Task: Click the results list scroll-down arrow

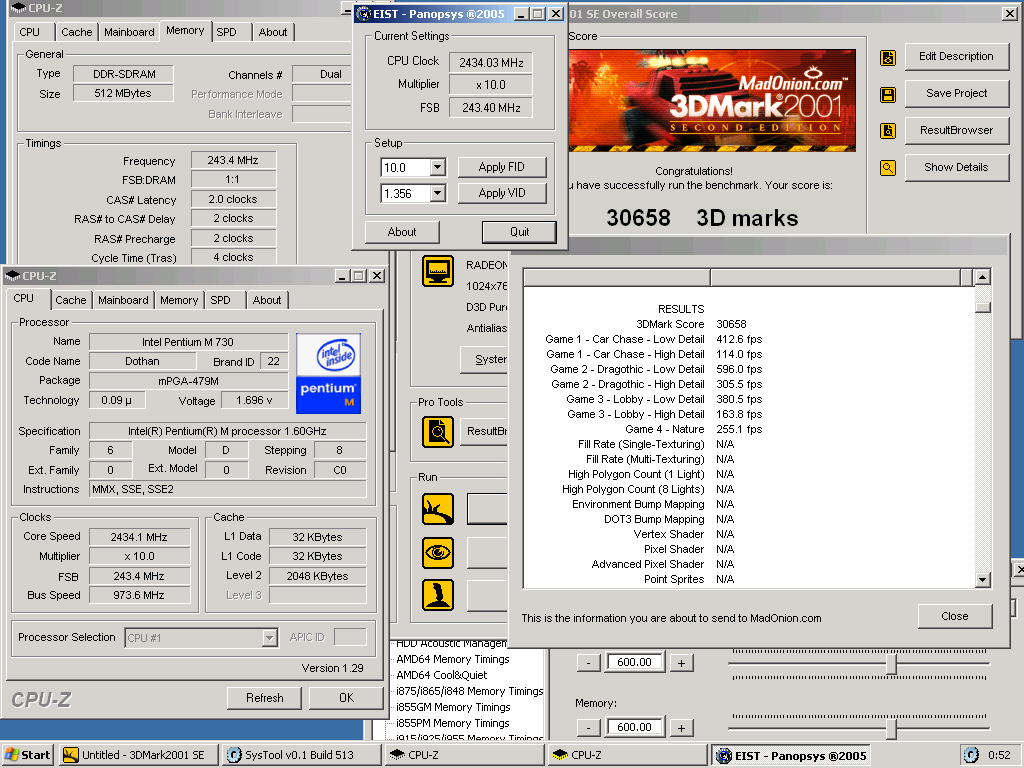Action: pos(982,580)
